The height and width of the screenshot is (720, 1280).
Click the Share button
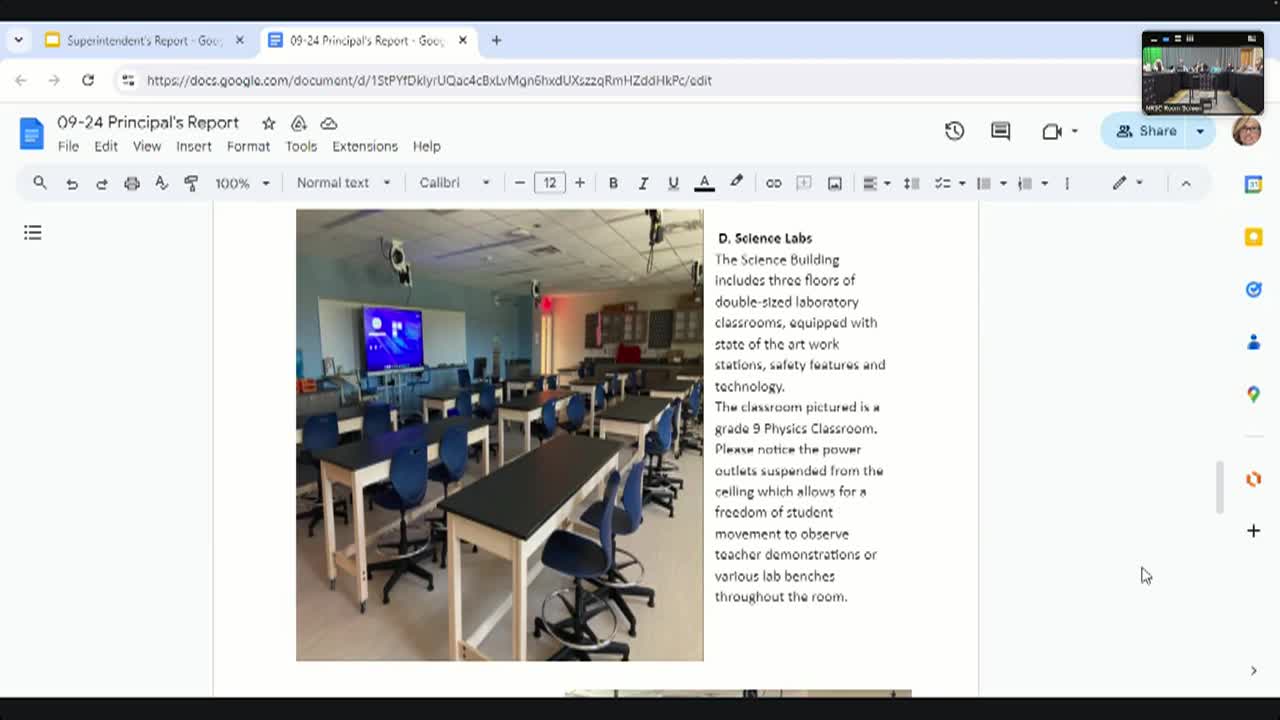click(x=1146, y=131)
